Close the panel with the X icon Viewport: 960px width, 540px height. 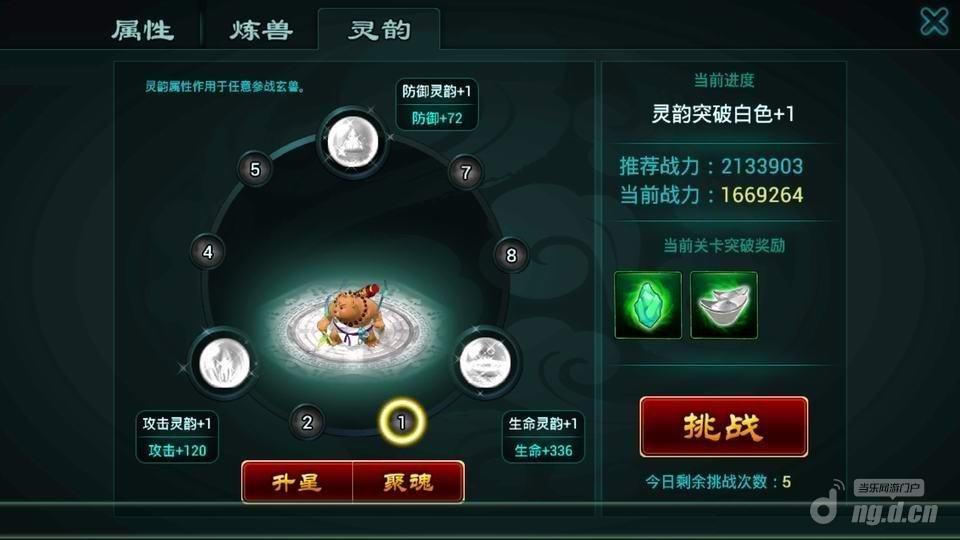[934, 22]
